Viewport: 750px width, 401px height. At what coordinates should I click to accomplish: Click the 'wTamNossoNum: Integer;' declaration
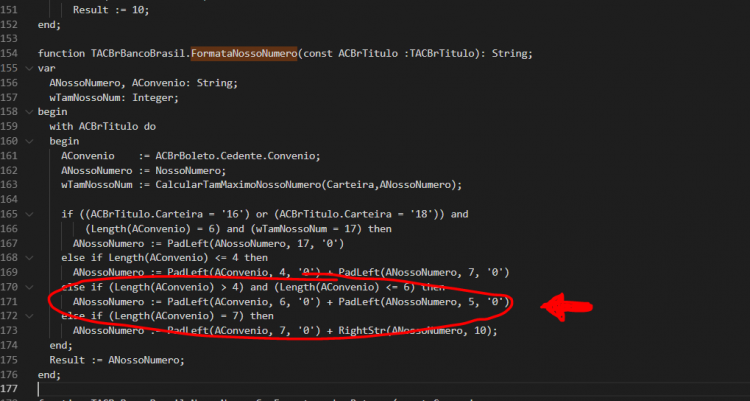coord(114,98)
